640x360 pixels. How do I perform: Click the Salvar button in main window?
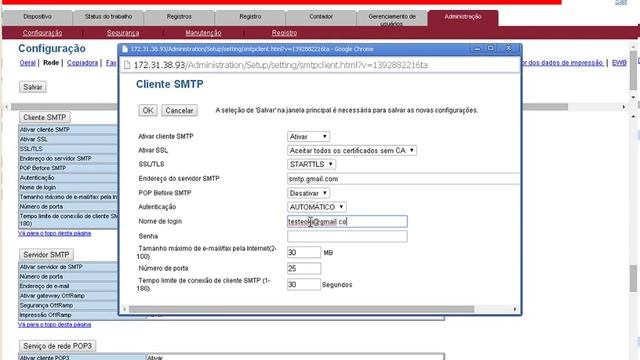[33, 87]
